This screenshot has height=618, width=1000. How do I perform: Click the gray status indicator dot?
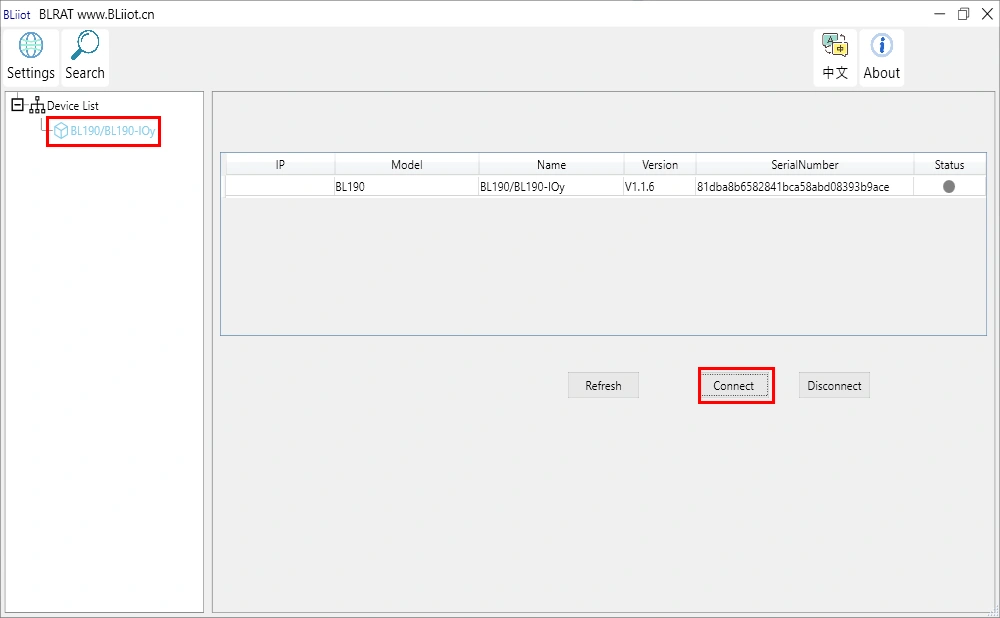[x=948, y=187]
